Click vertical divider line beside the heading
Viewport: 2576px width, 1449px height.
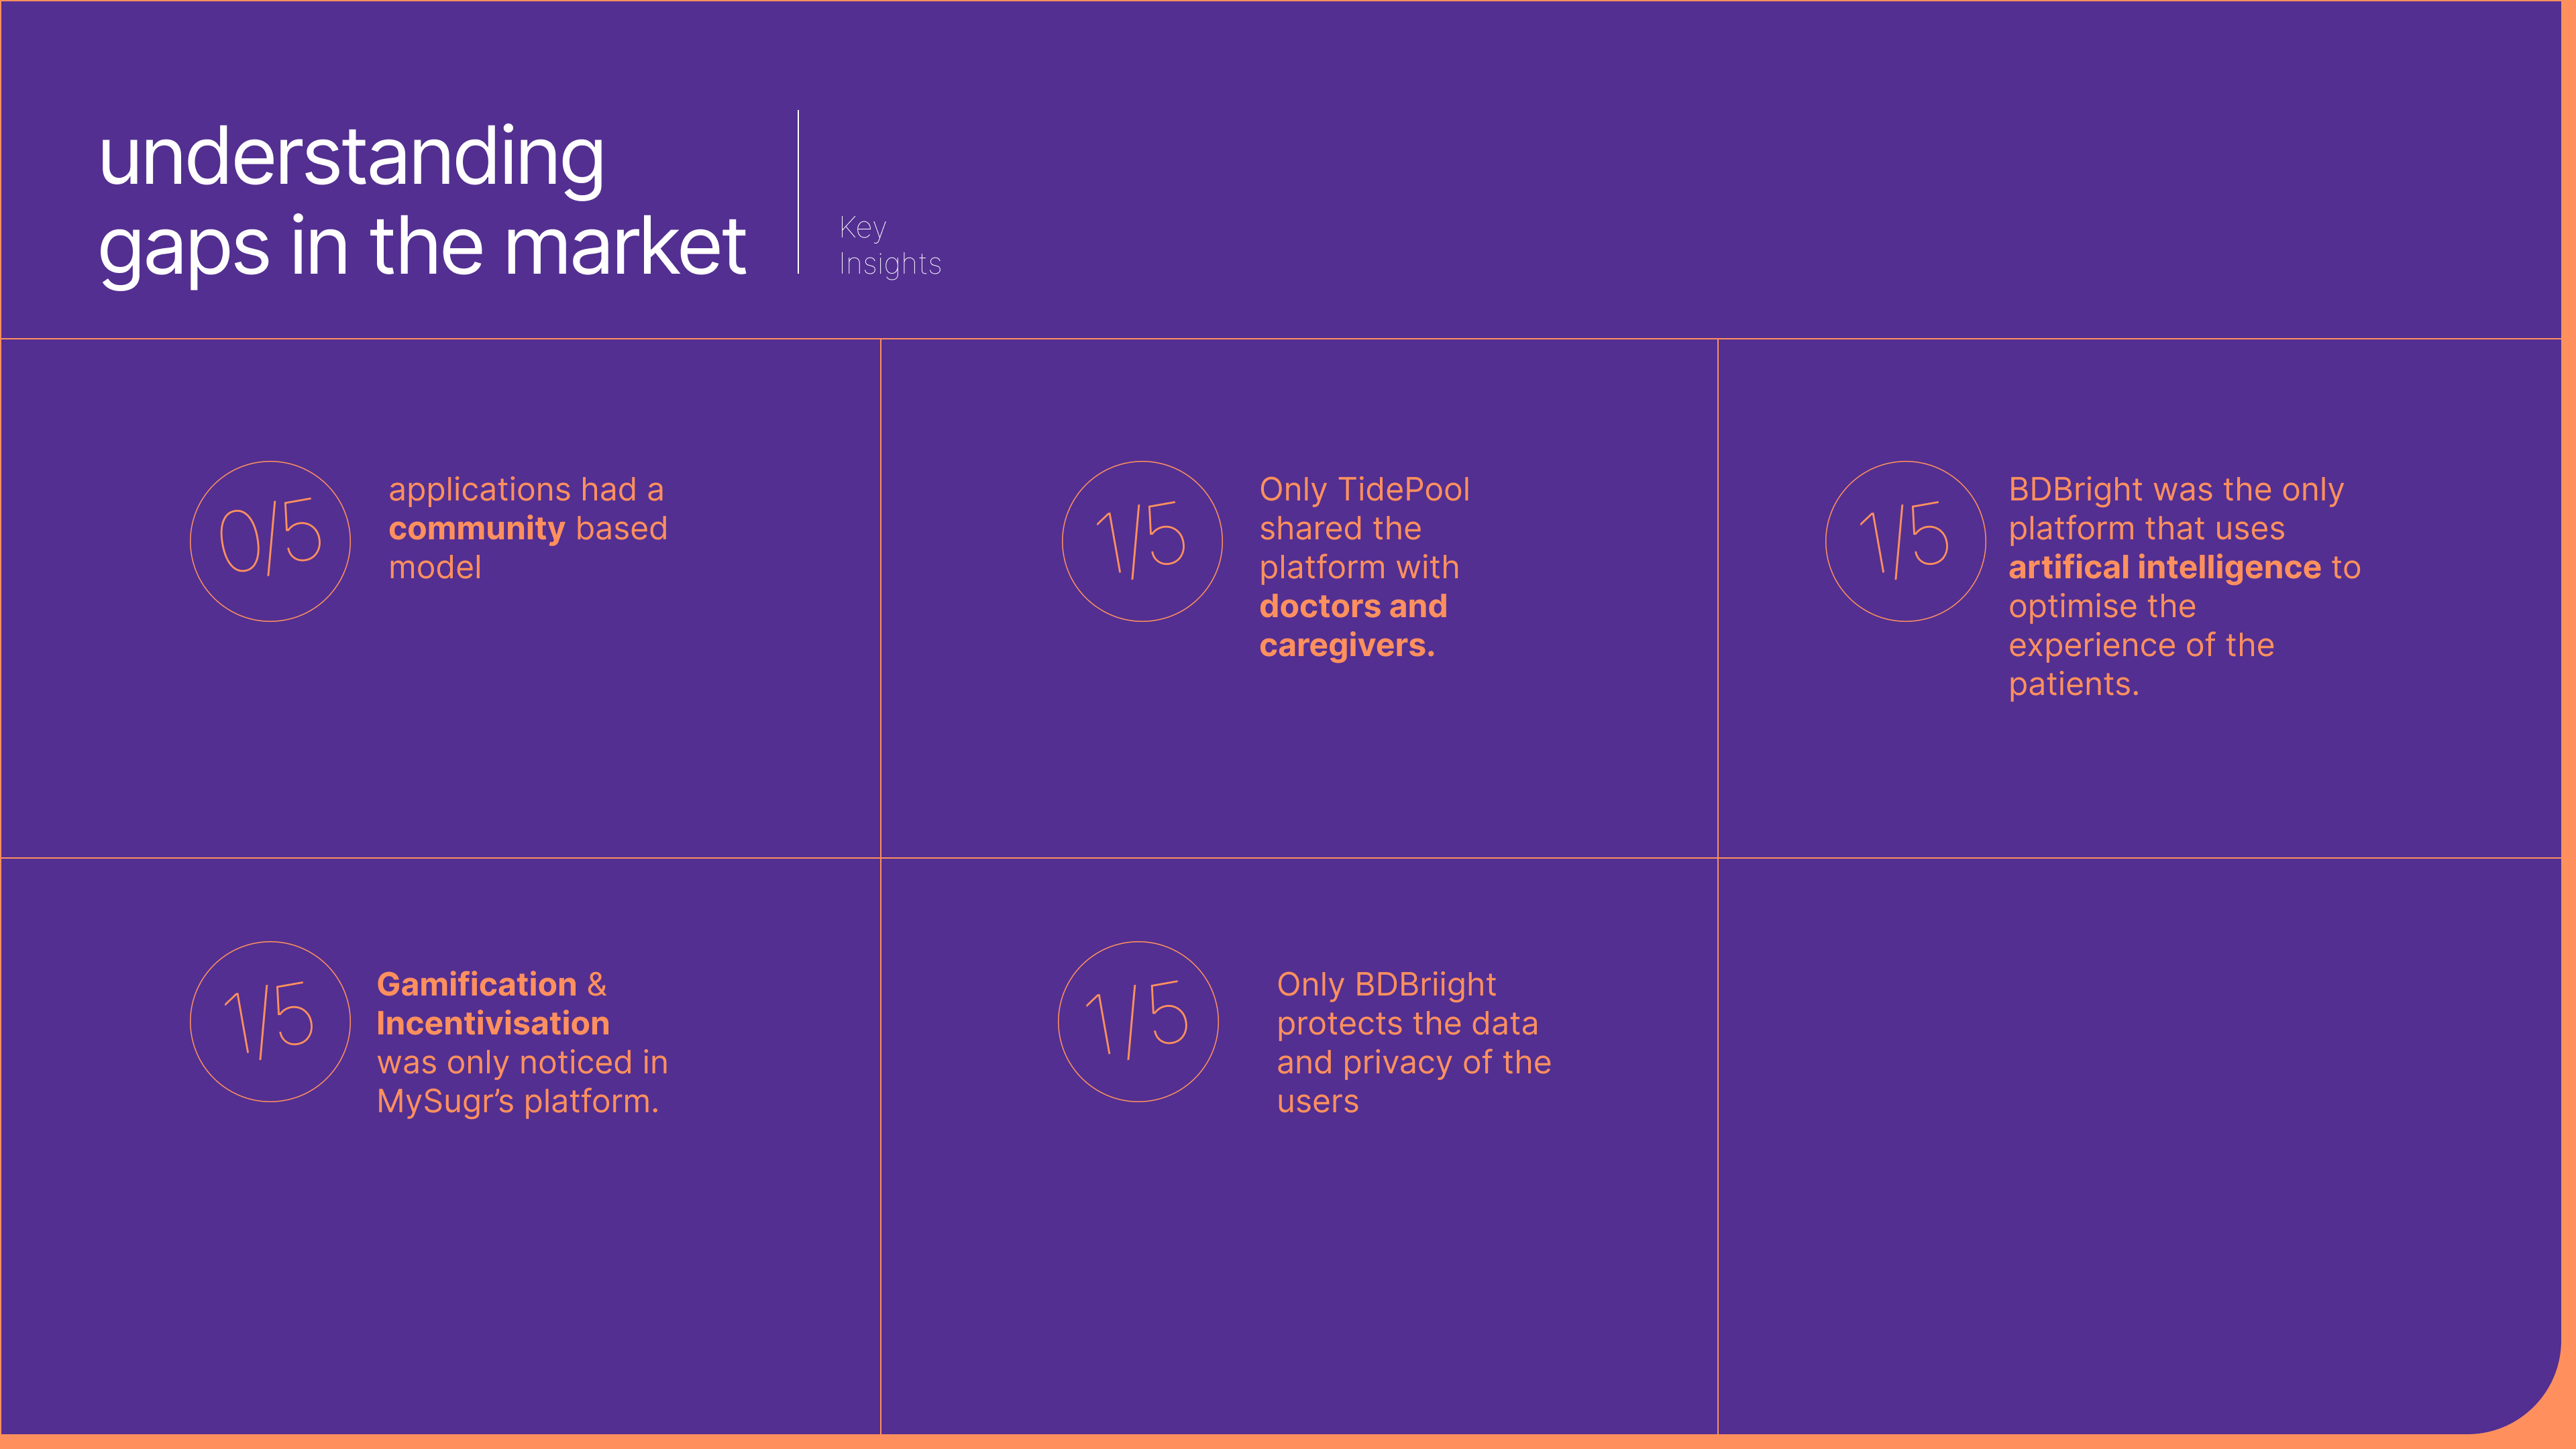(798, 192)
